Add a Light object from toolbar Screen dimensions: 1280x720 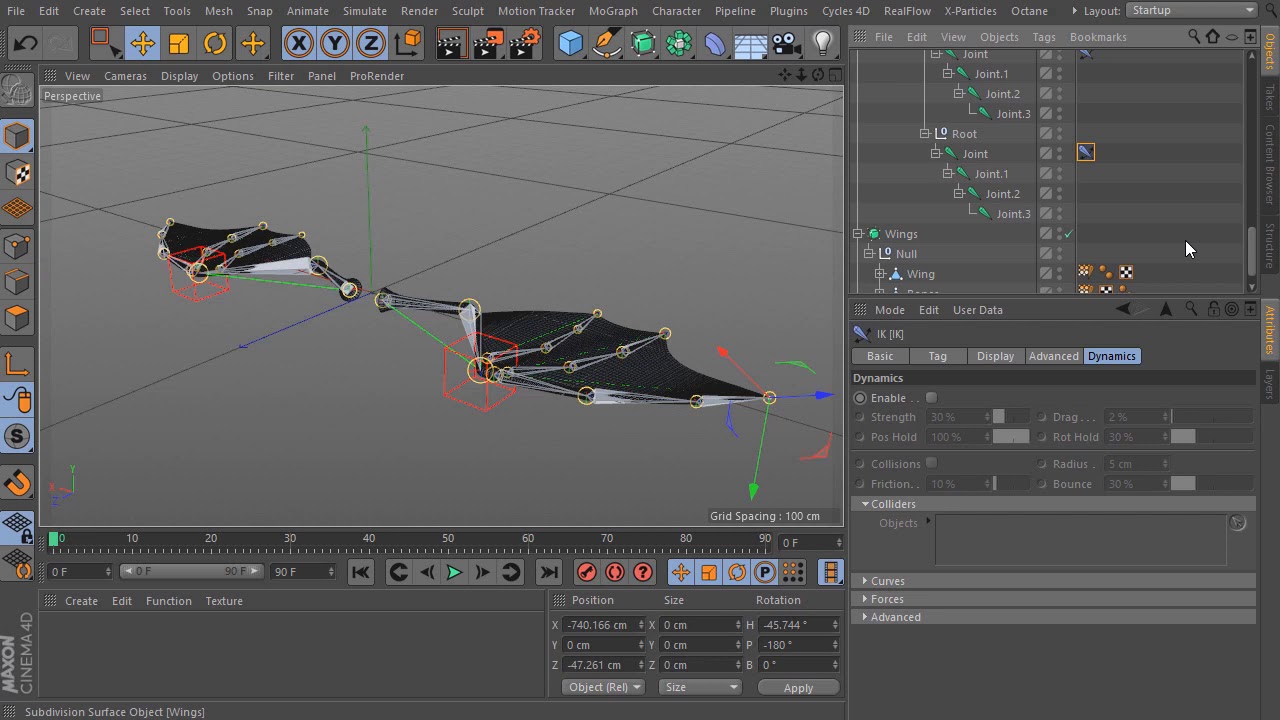822,43
